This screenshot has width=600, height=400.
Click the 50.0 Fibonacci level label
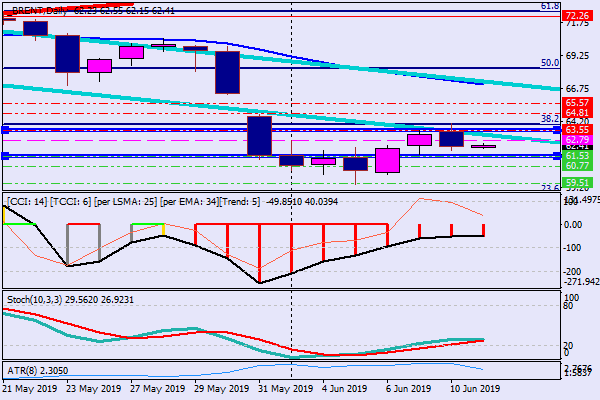[x=549, y=62]
